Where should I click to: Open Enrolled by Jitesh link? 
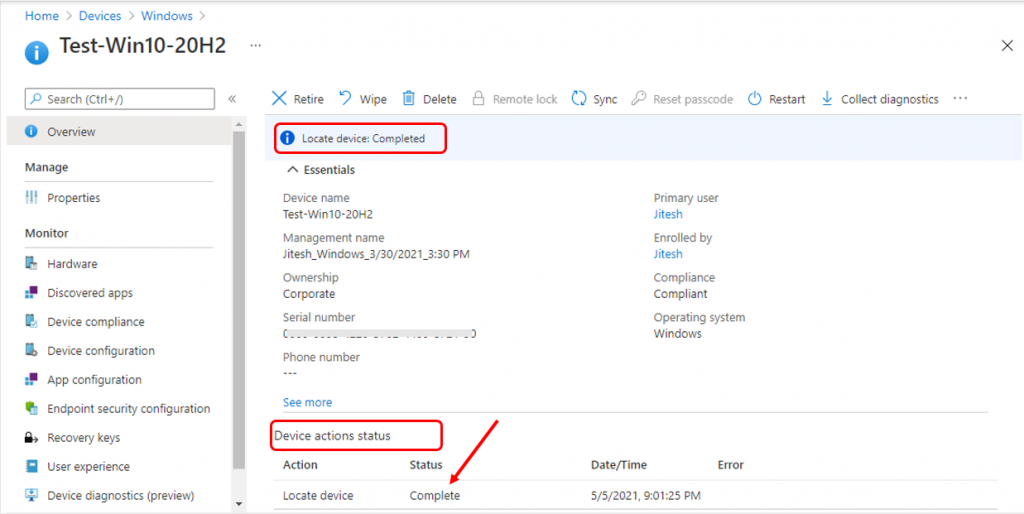point(668,253)
